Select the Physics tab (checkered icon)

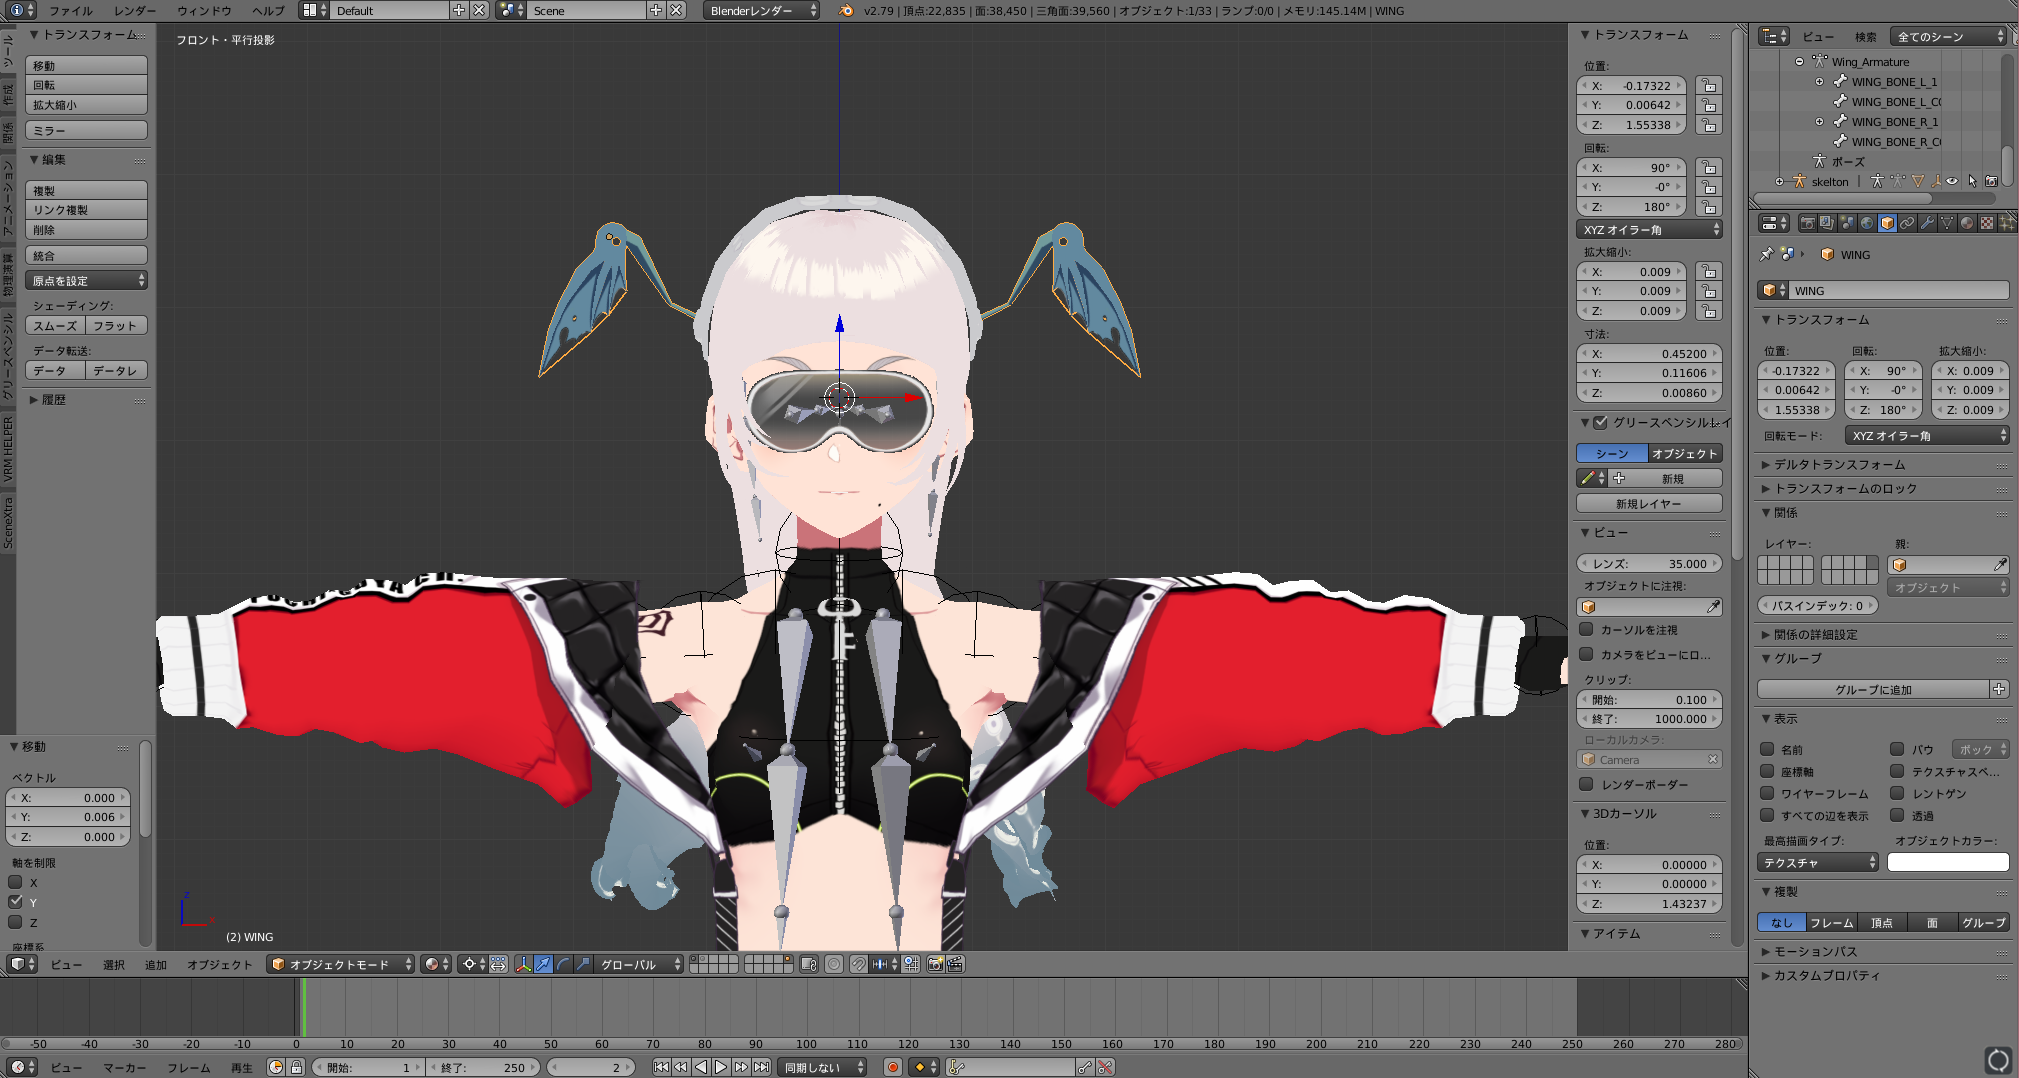[1987, 222]
